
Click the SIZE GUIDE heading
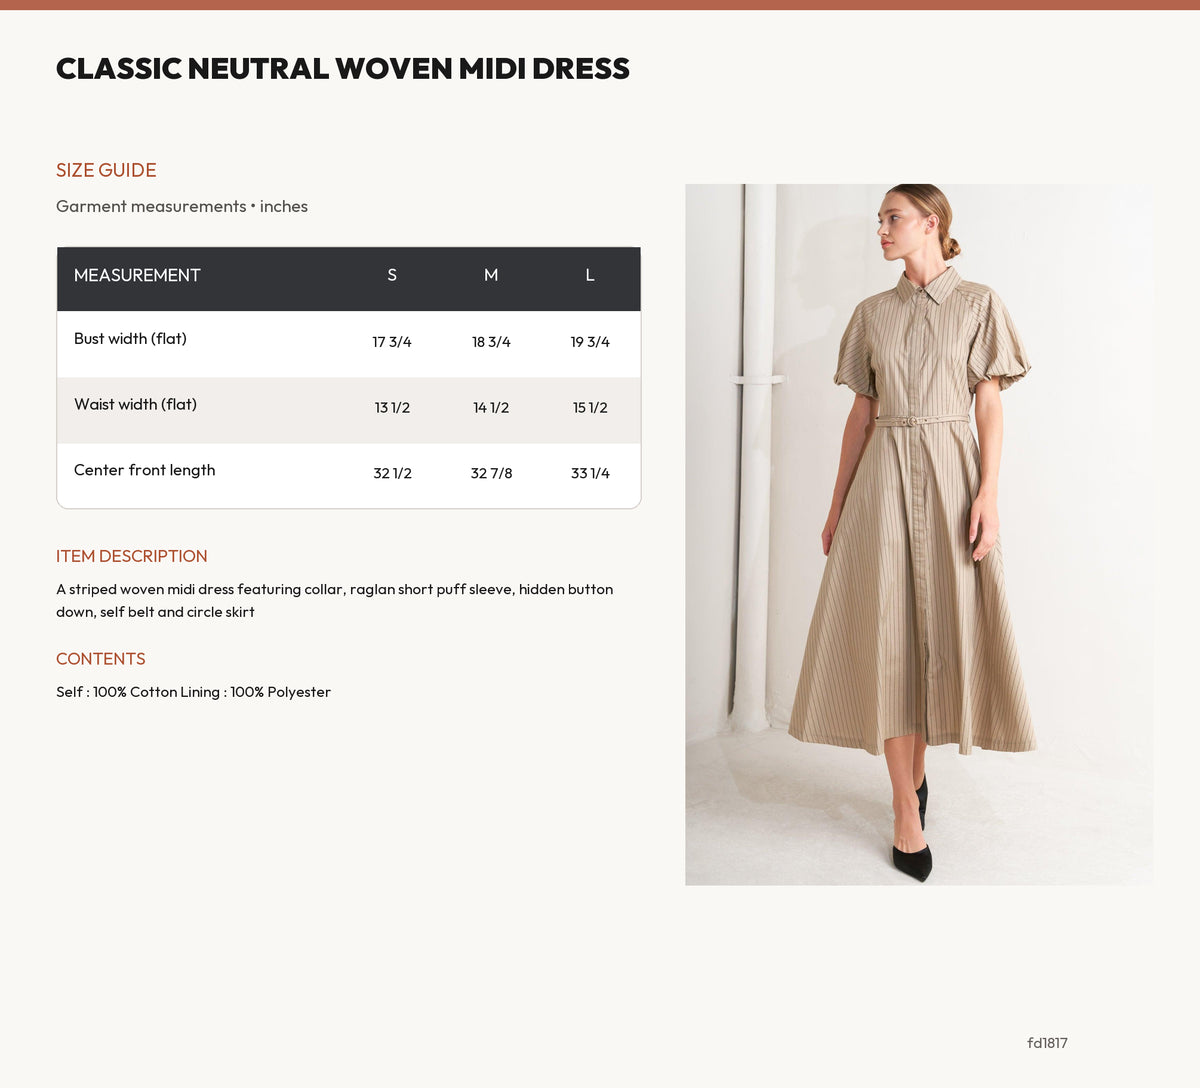[x=106, y=170]
